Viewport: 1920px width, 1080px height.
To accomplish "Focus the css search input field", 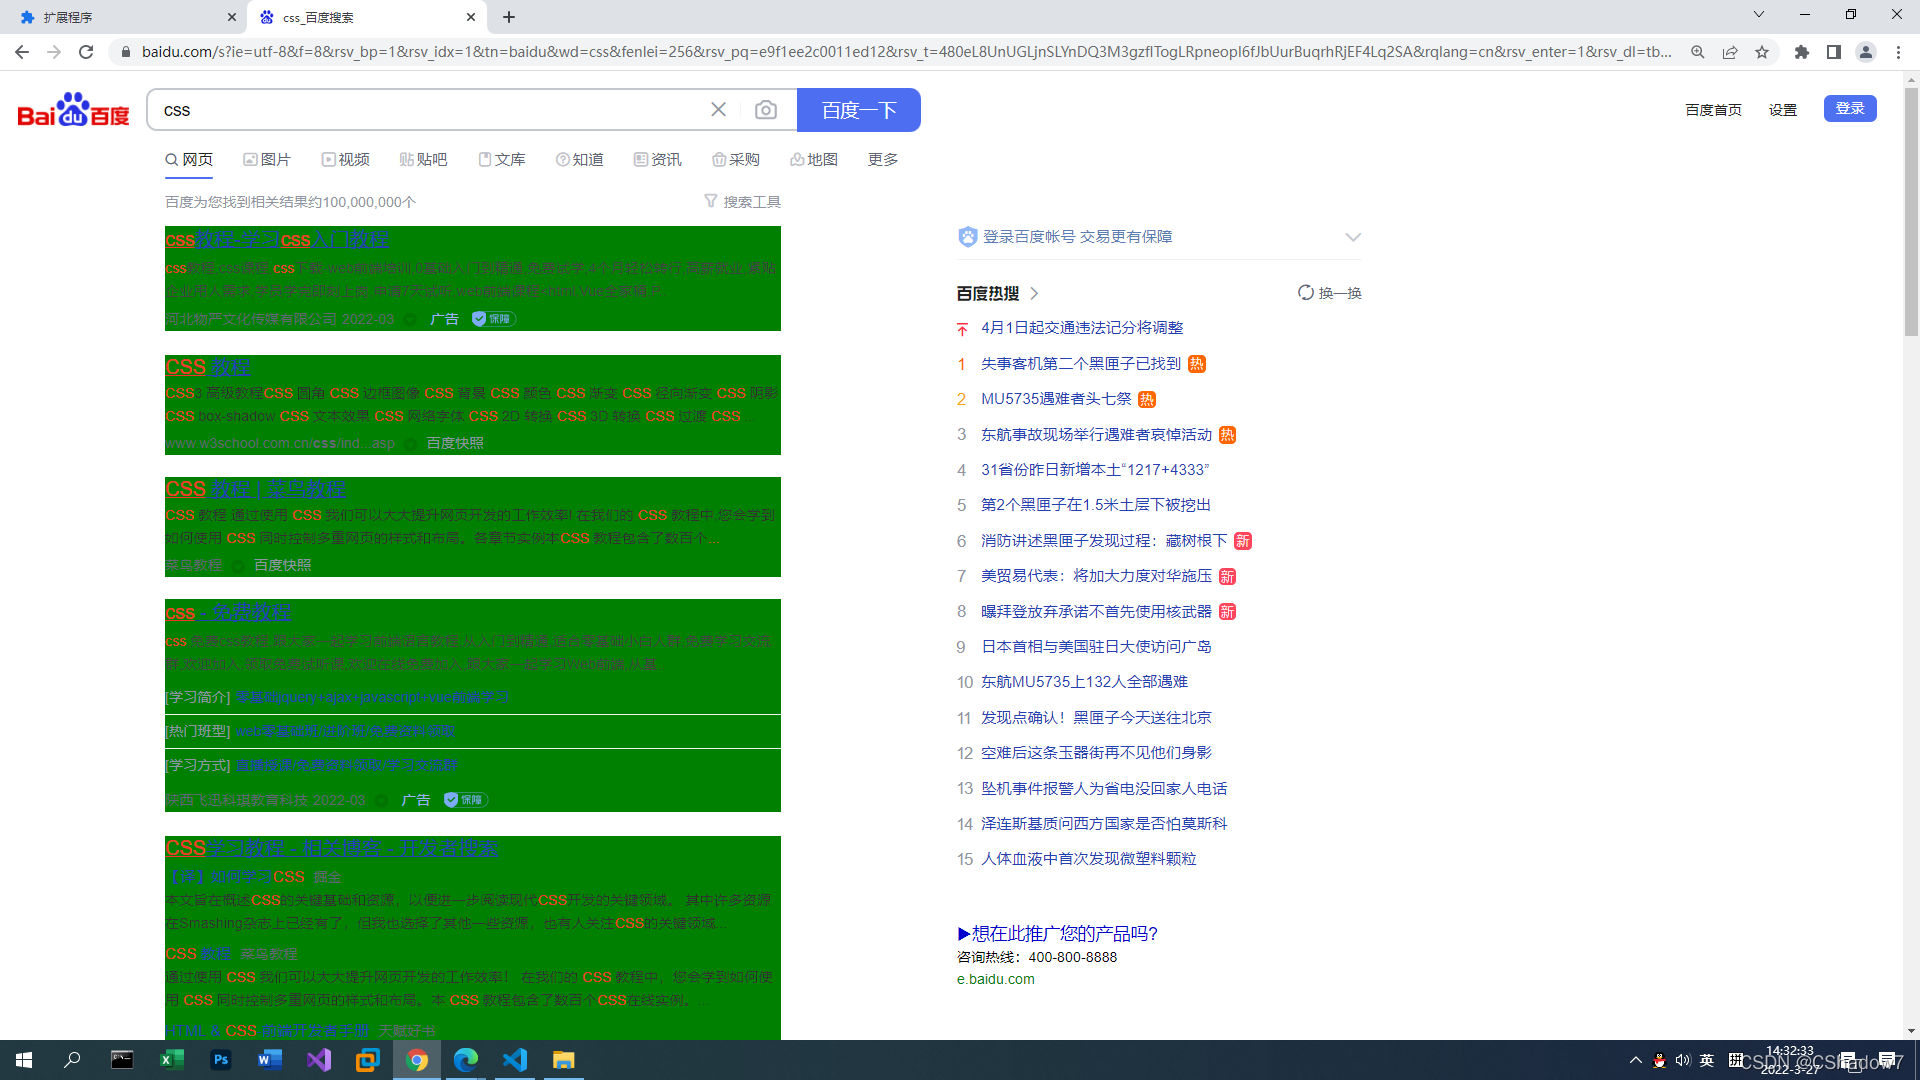I will (430, 110).
